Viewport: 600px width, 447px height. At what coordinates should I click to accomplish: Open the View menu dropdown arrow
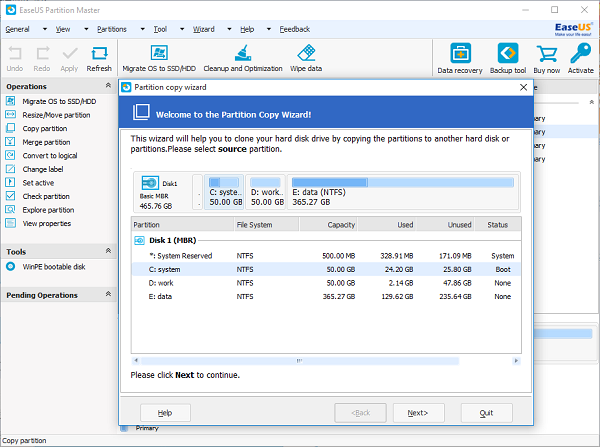pyautogui.click(x=86, y=29)
